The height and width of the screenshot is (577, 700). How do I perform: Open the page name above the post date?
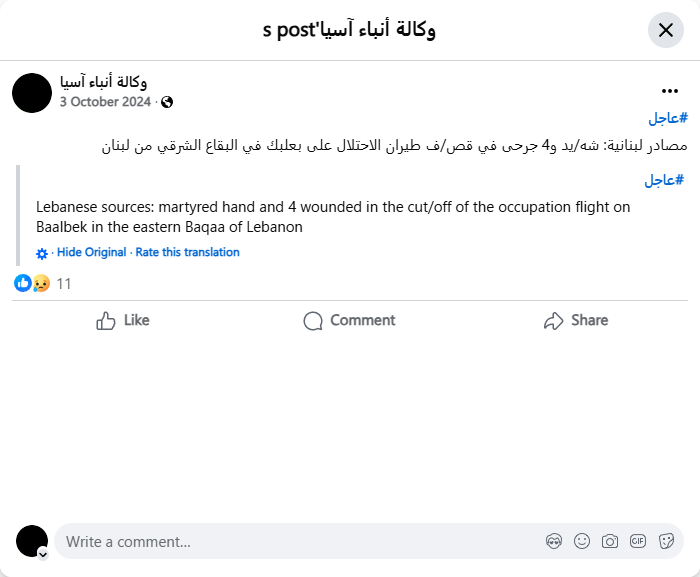(104, 82)
